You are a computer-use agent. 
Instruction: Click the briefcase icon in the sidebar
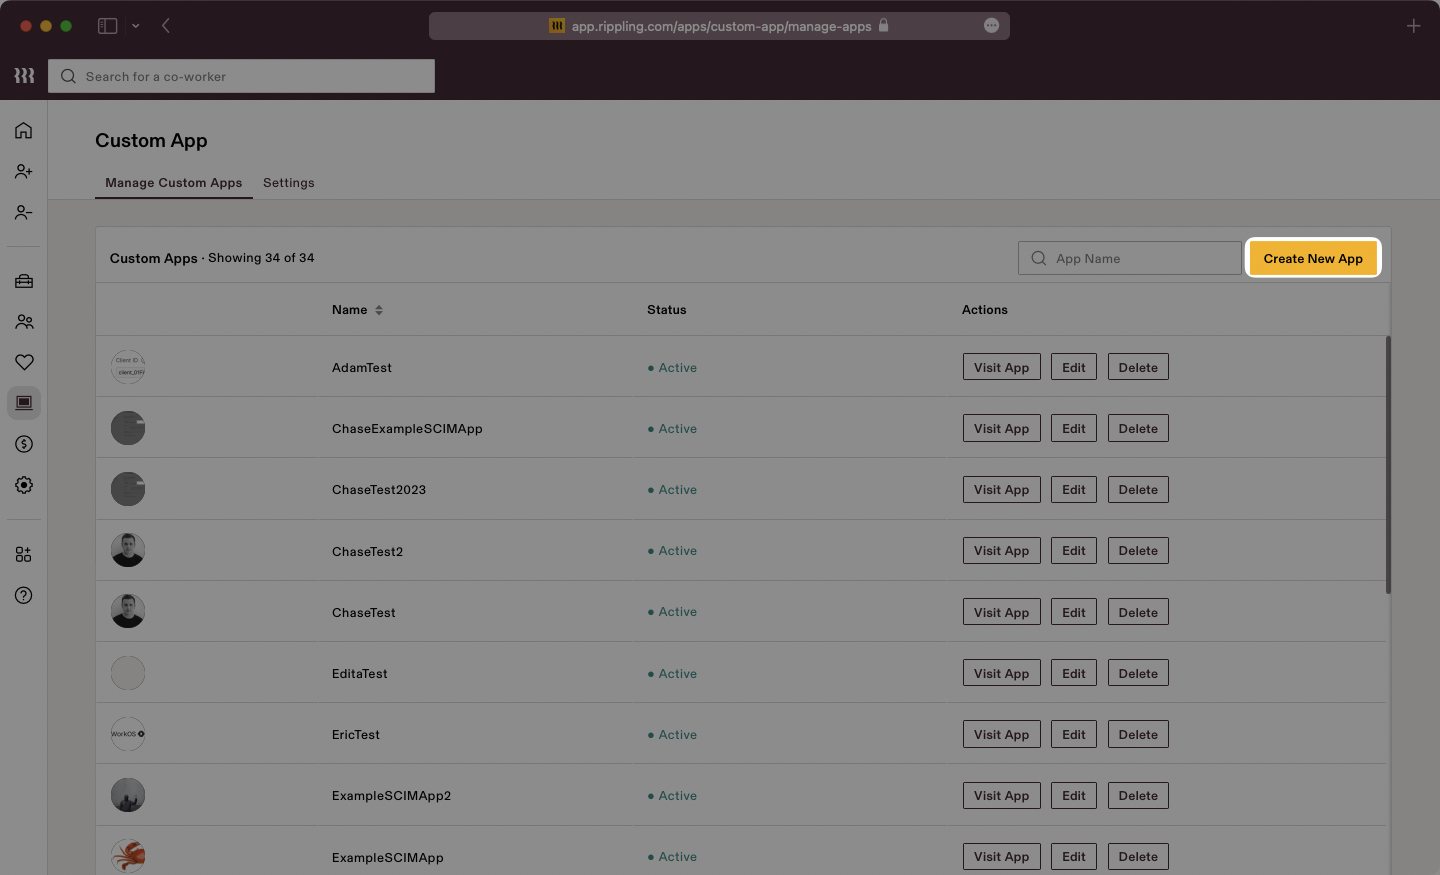pos(23,281)
